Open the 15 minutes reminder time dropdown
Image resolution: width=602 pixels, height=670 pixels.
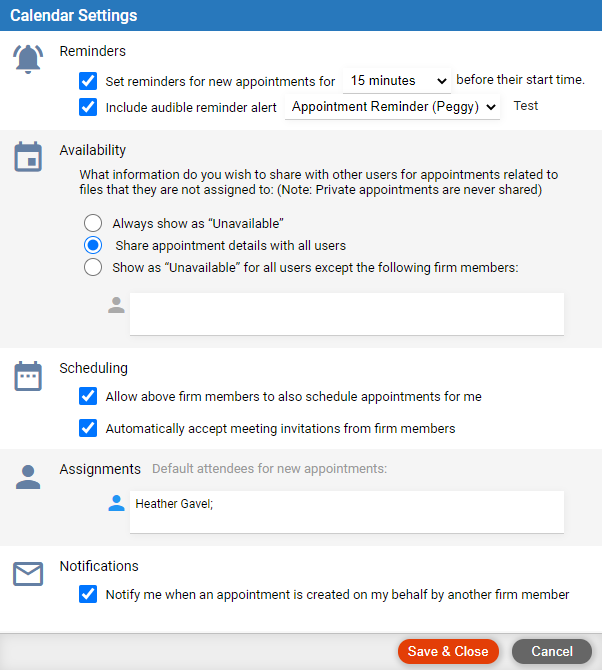(x=397, y=81)
